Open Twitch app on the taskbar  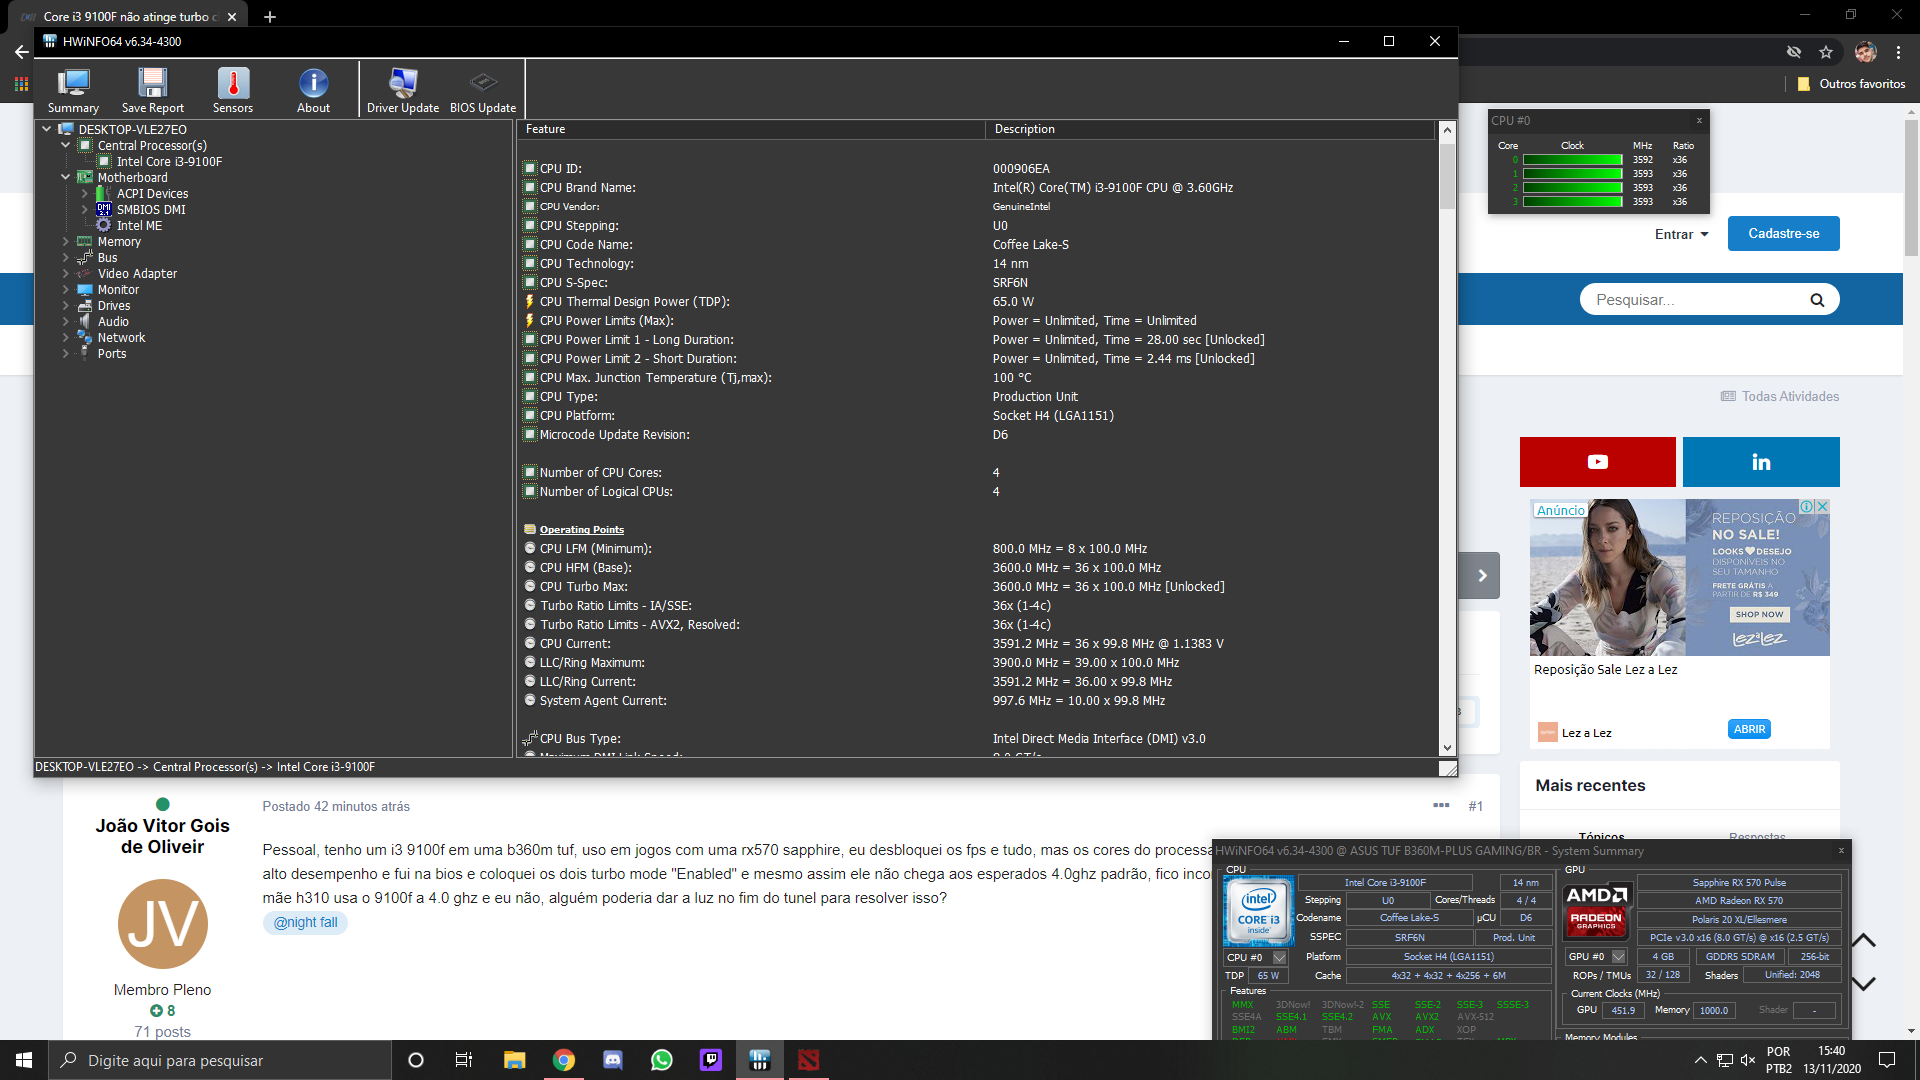[x=710, y=1060]
